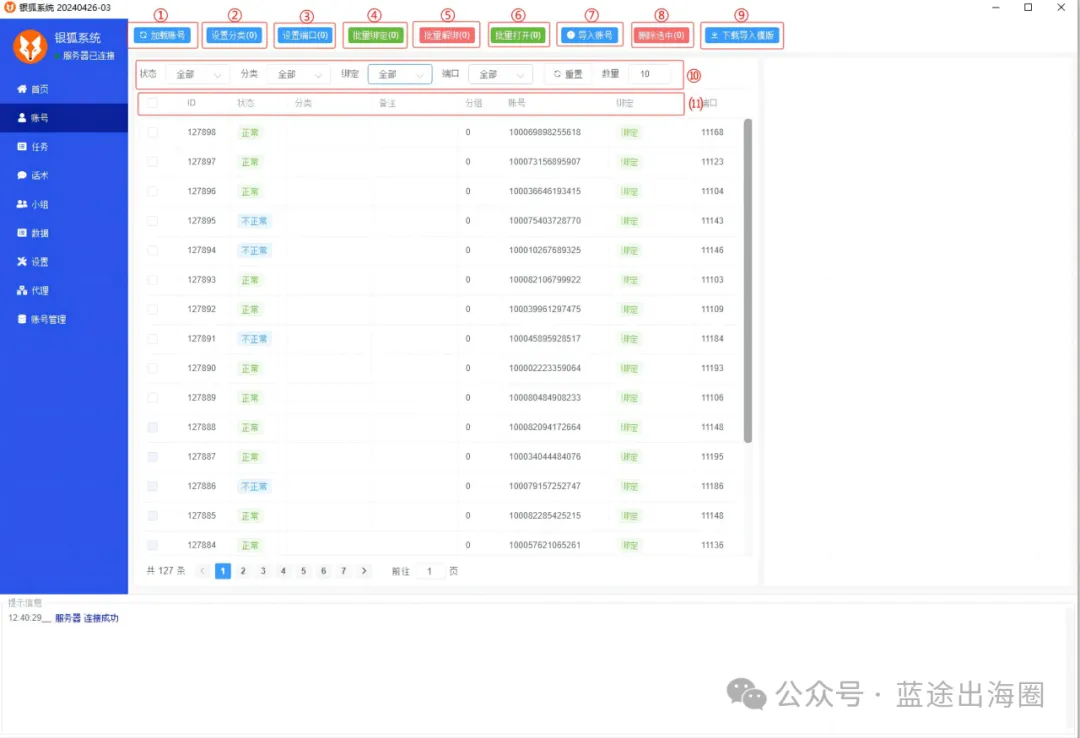
Task: Click the 服务器 连接成功 log message
Action: pos(87,618)
